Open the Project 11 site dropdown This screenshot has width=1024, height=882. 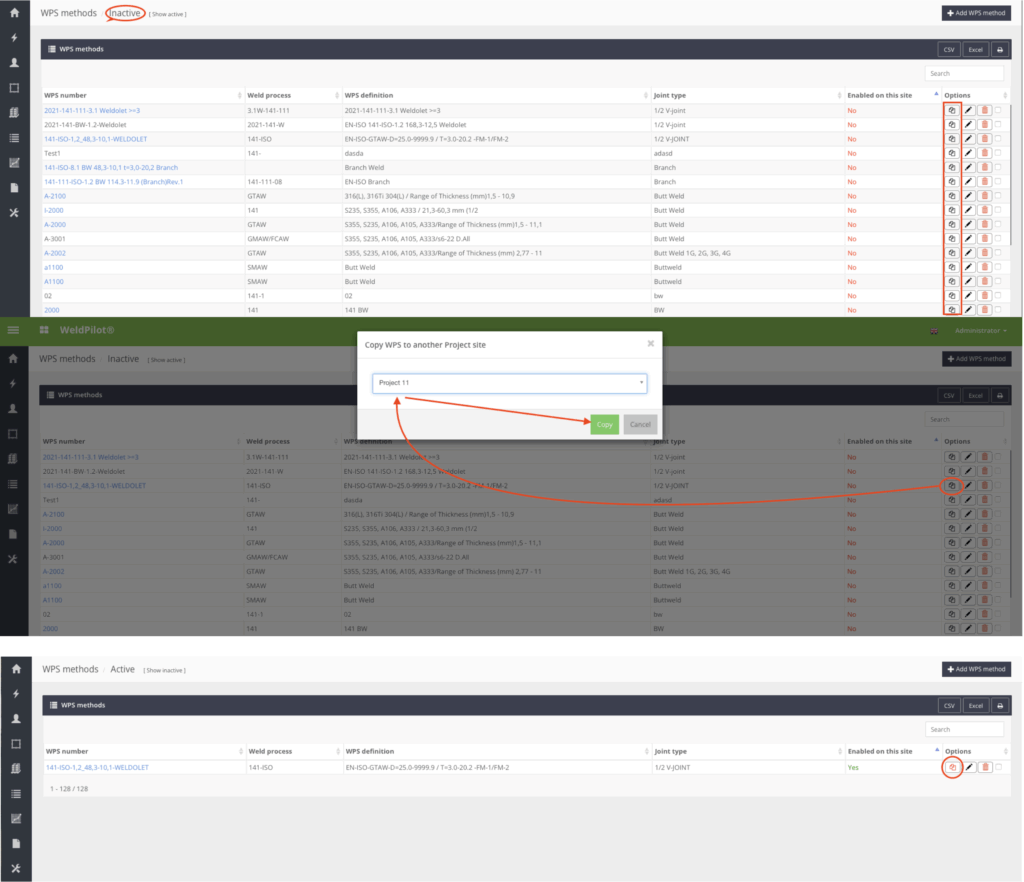click(x=510, y=383)
